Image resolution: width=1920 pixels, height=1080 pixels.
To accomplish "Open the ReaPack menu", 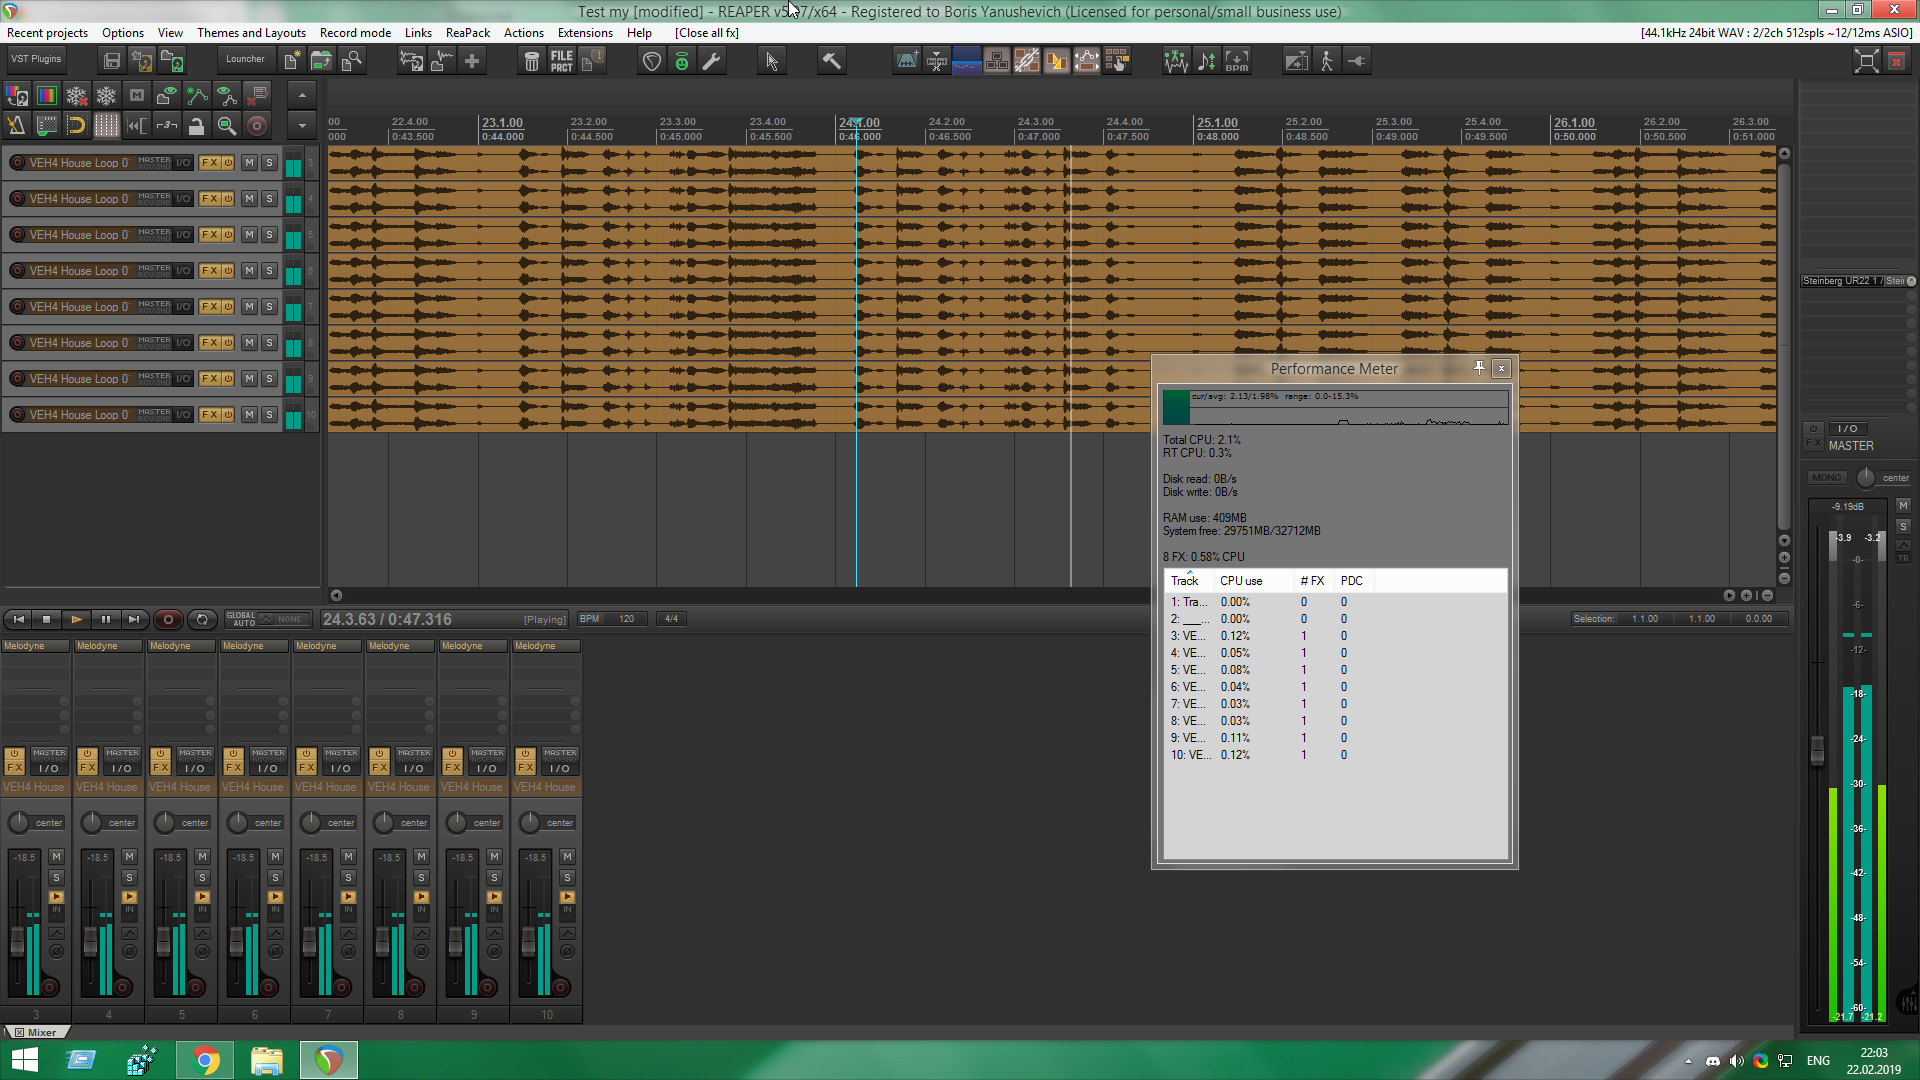I will pyautogui.click(x=467, y=33).
